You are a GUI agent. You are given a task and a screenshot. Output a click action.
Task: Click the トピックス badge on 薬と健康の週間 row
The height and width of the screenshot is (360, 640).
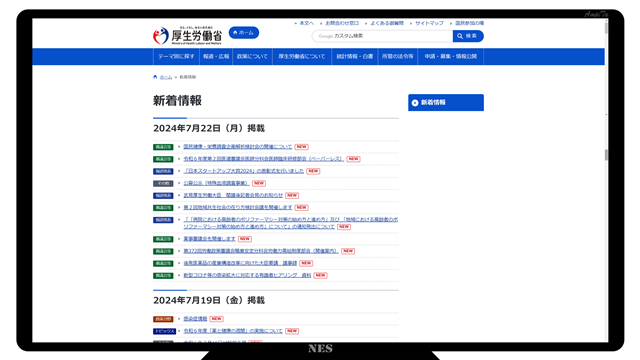point(164,331)
